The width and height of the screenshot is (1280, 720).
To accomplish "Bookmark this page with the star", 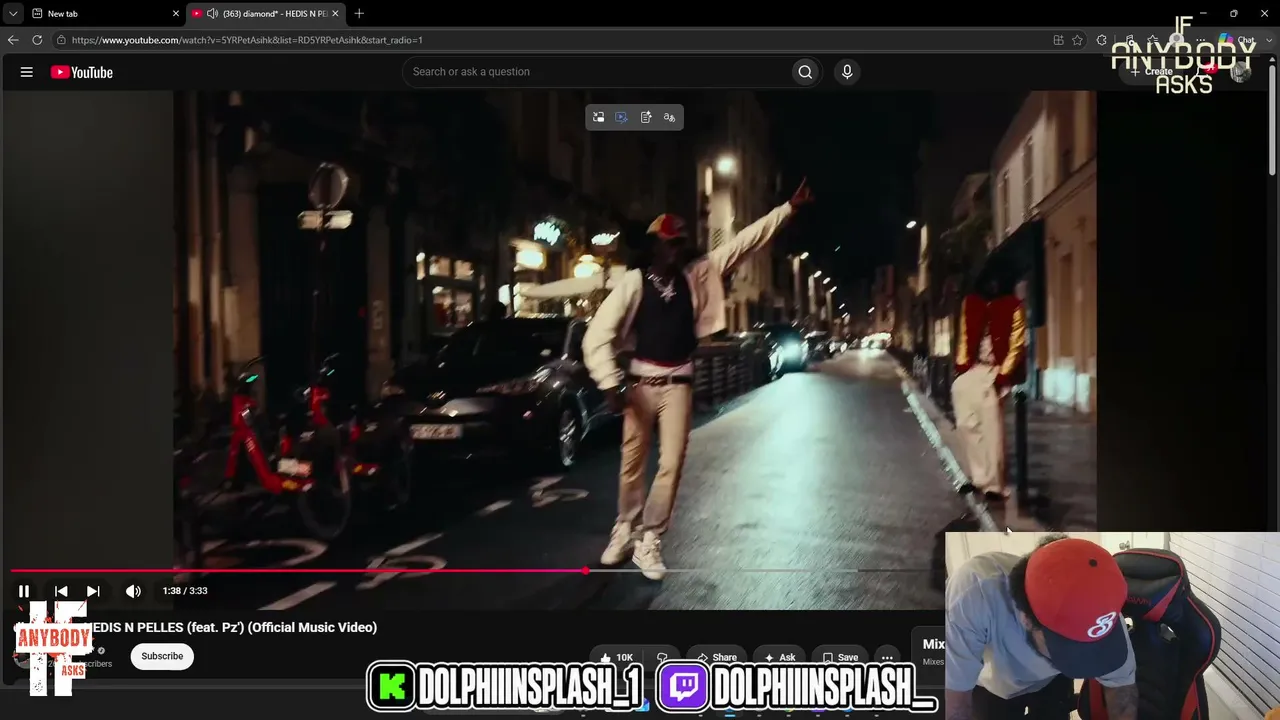I will coord(1077,40).
